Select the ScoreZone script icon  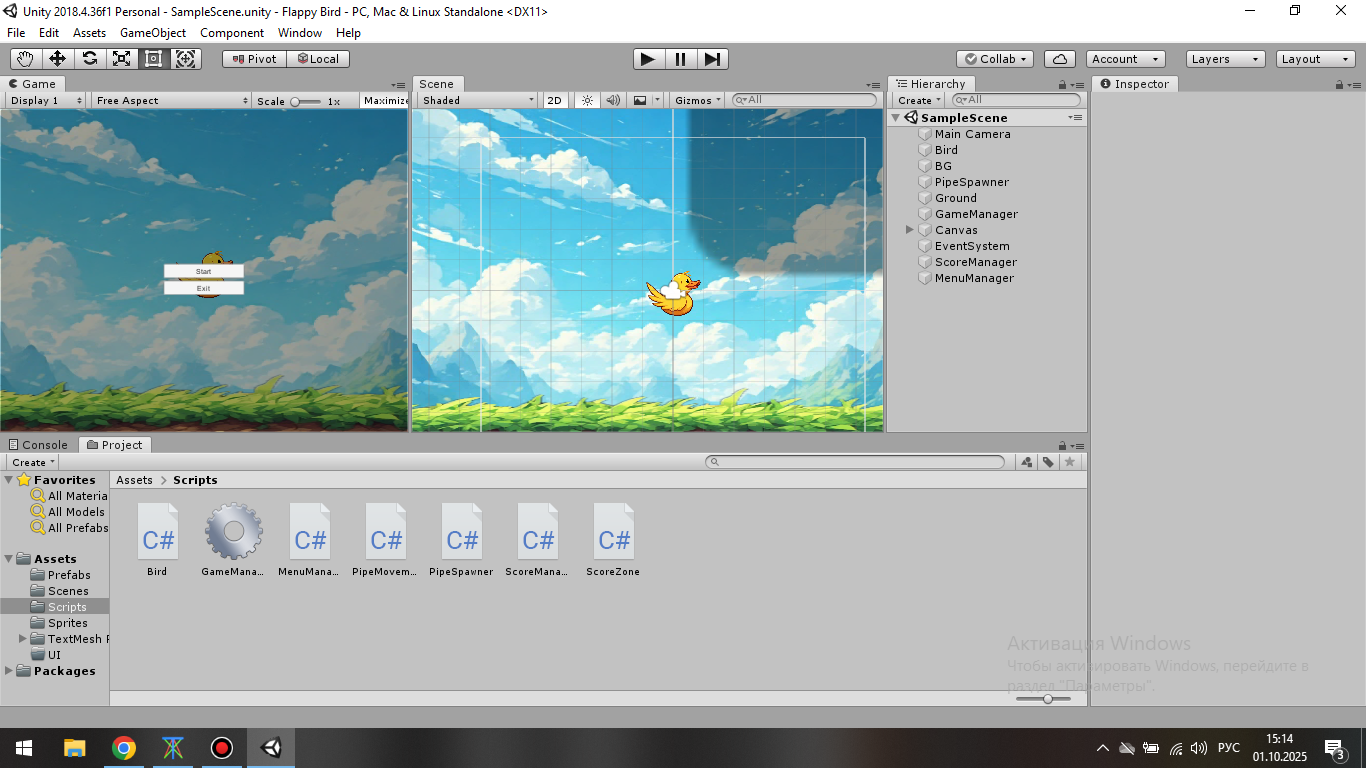point(614,530)
